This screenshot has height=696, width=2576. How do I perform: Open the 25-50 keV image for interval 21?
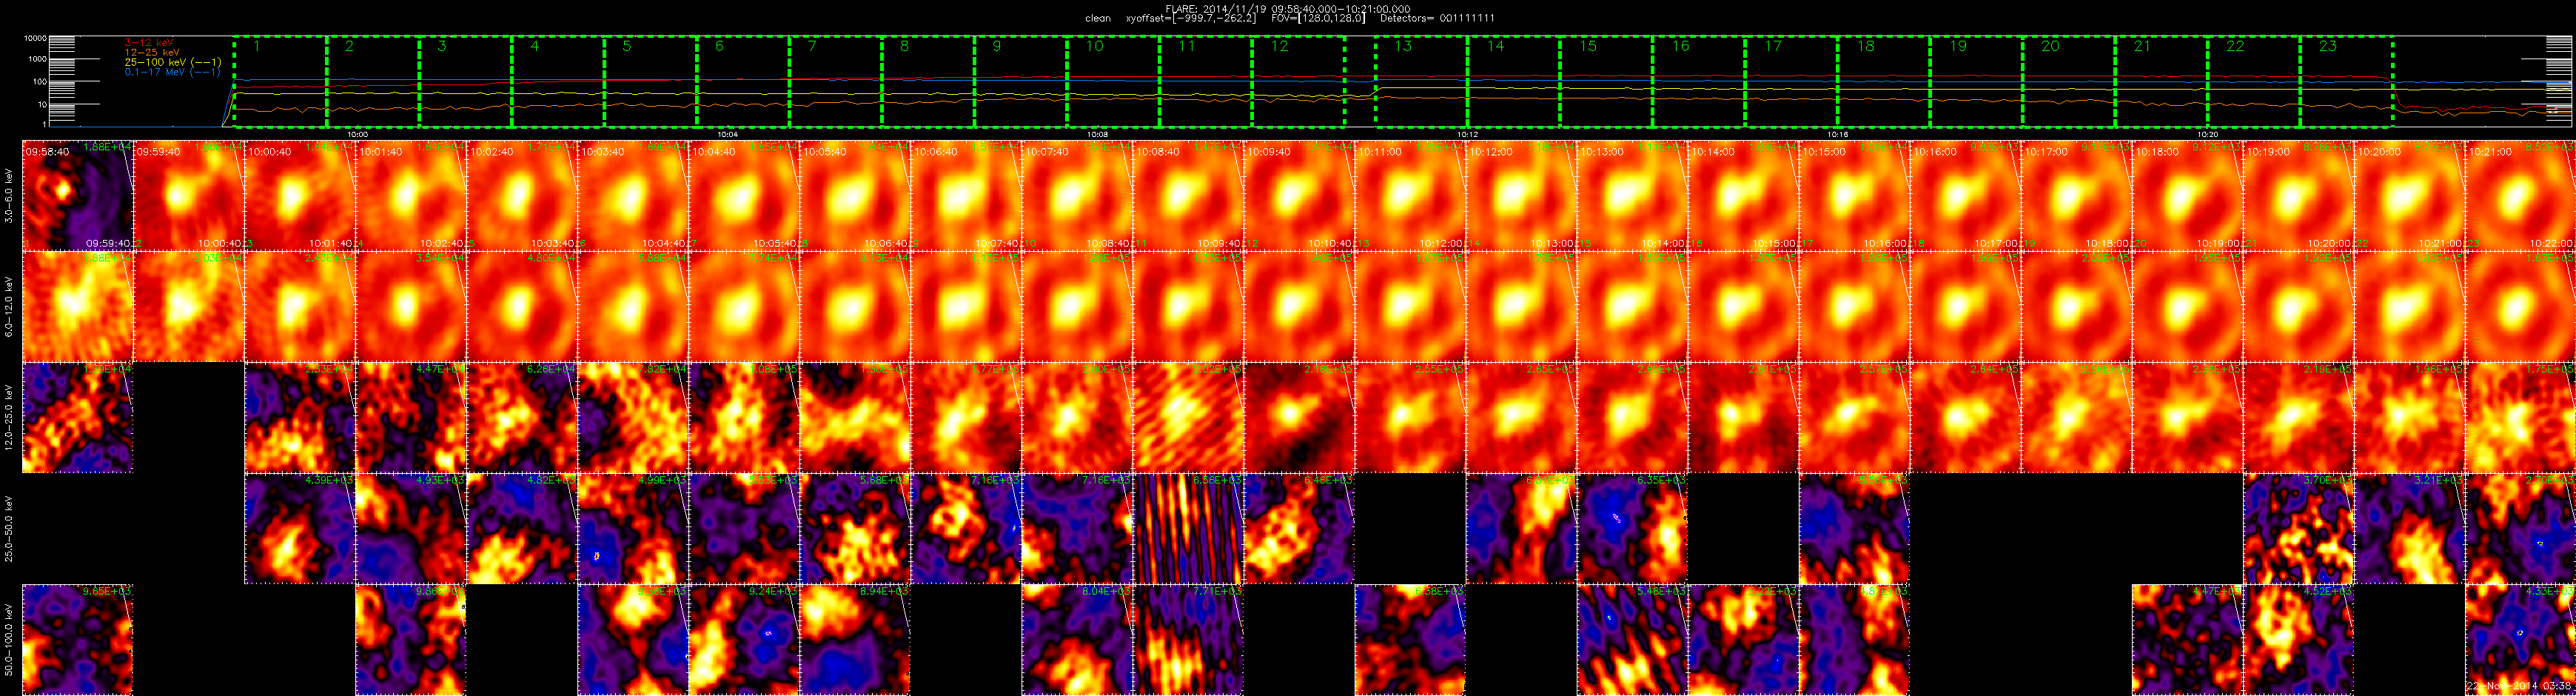[x=2298, y=528]
